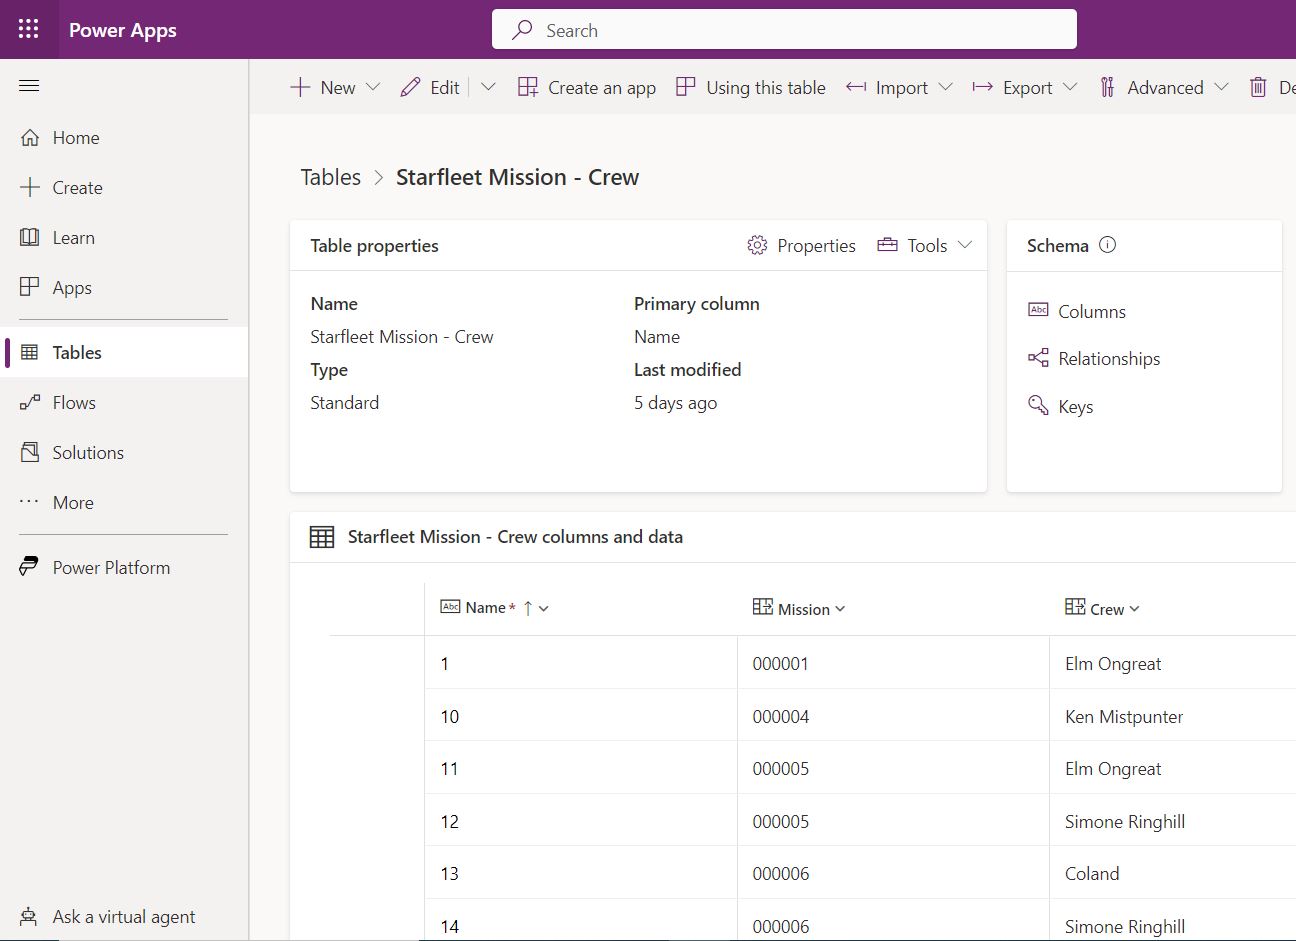The height and width of the screenshot is (941, 1296).
Task: Select Using this table in toolbar
Action: (751, 88)
